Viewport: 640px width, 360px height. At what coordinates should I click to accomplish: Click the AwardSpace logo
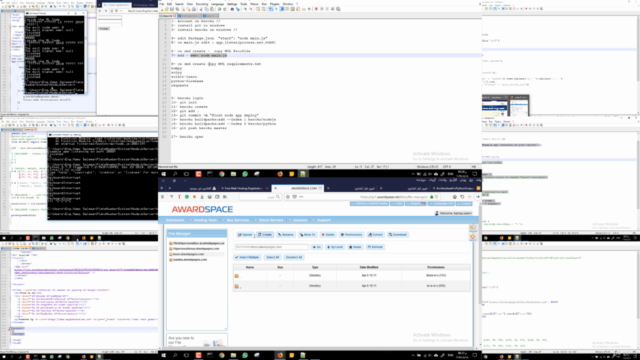(202, 209)
